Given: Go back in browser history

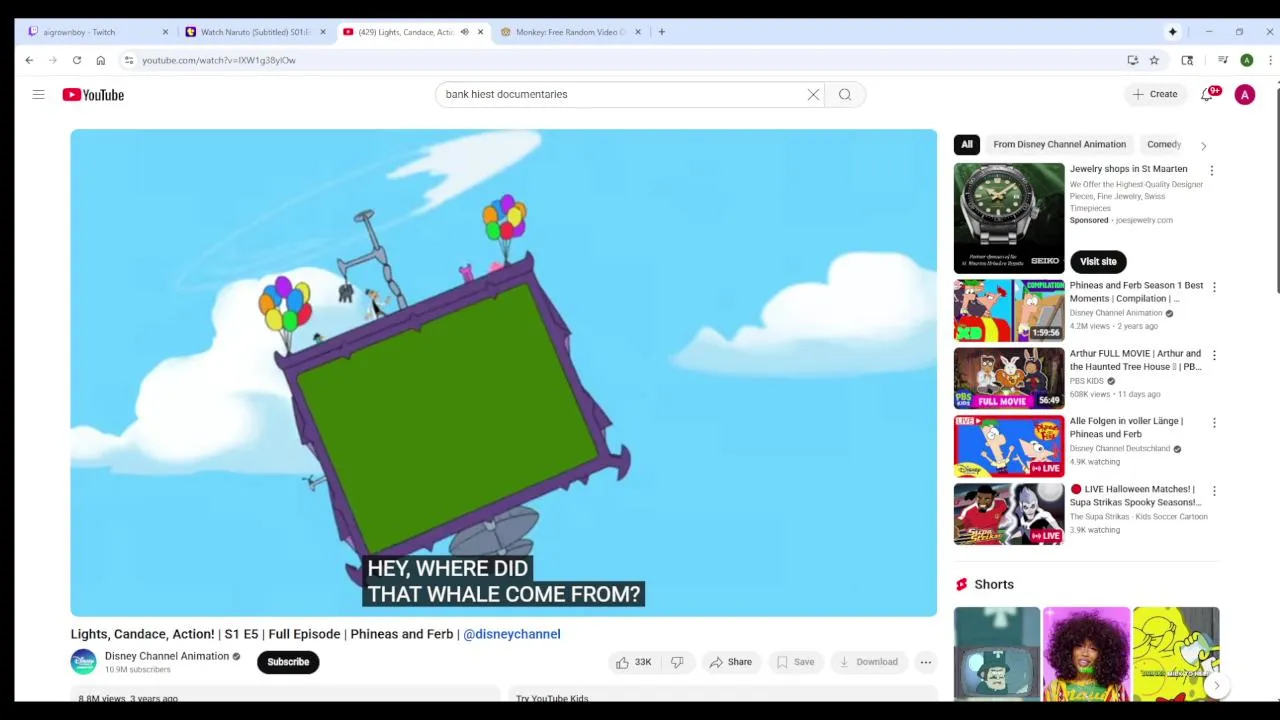Looking at the screenshot, I should pos(29,60).
